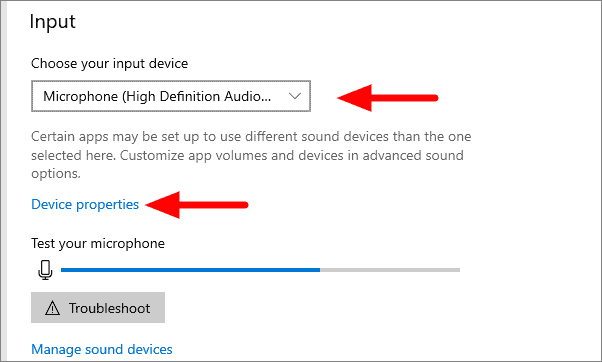Click the warning triangle icon on Troubleshoot

[52, 308]
